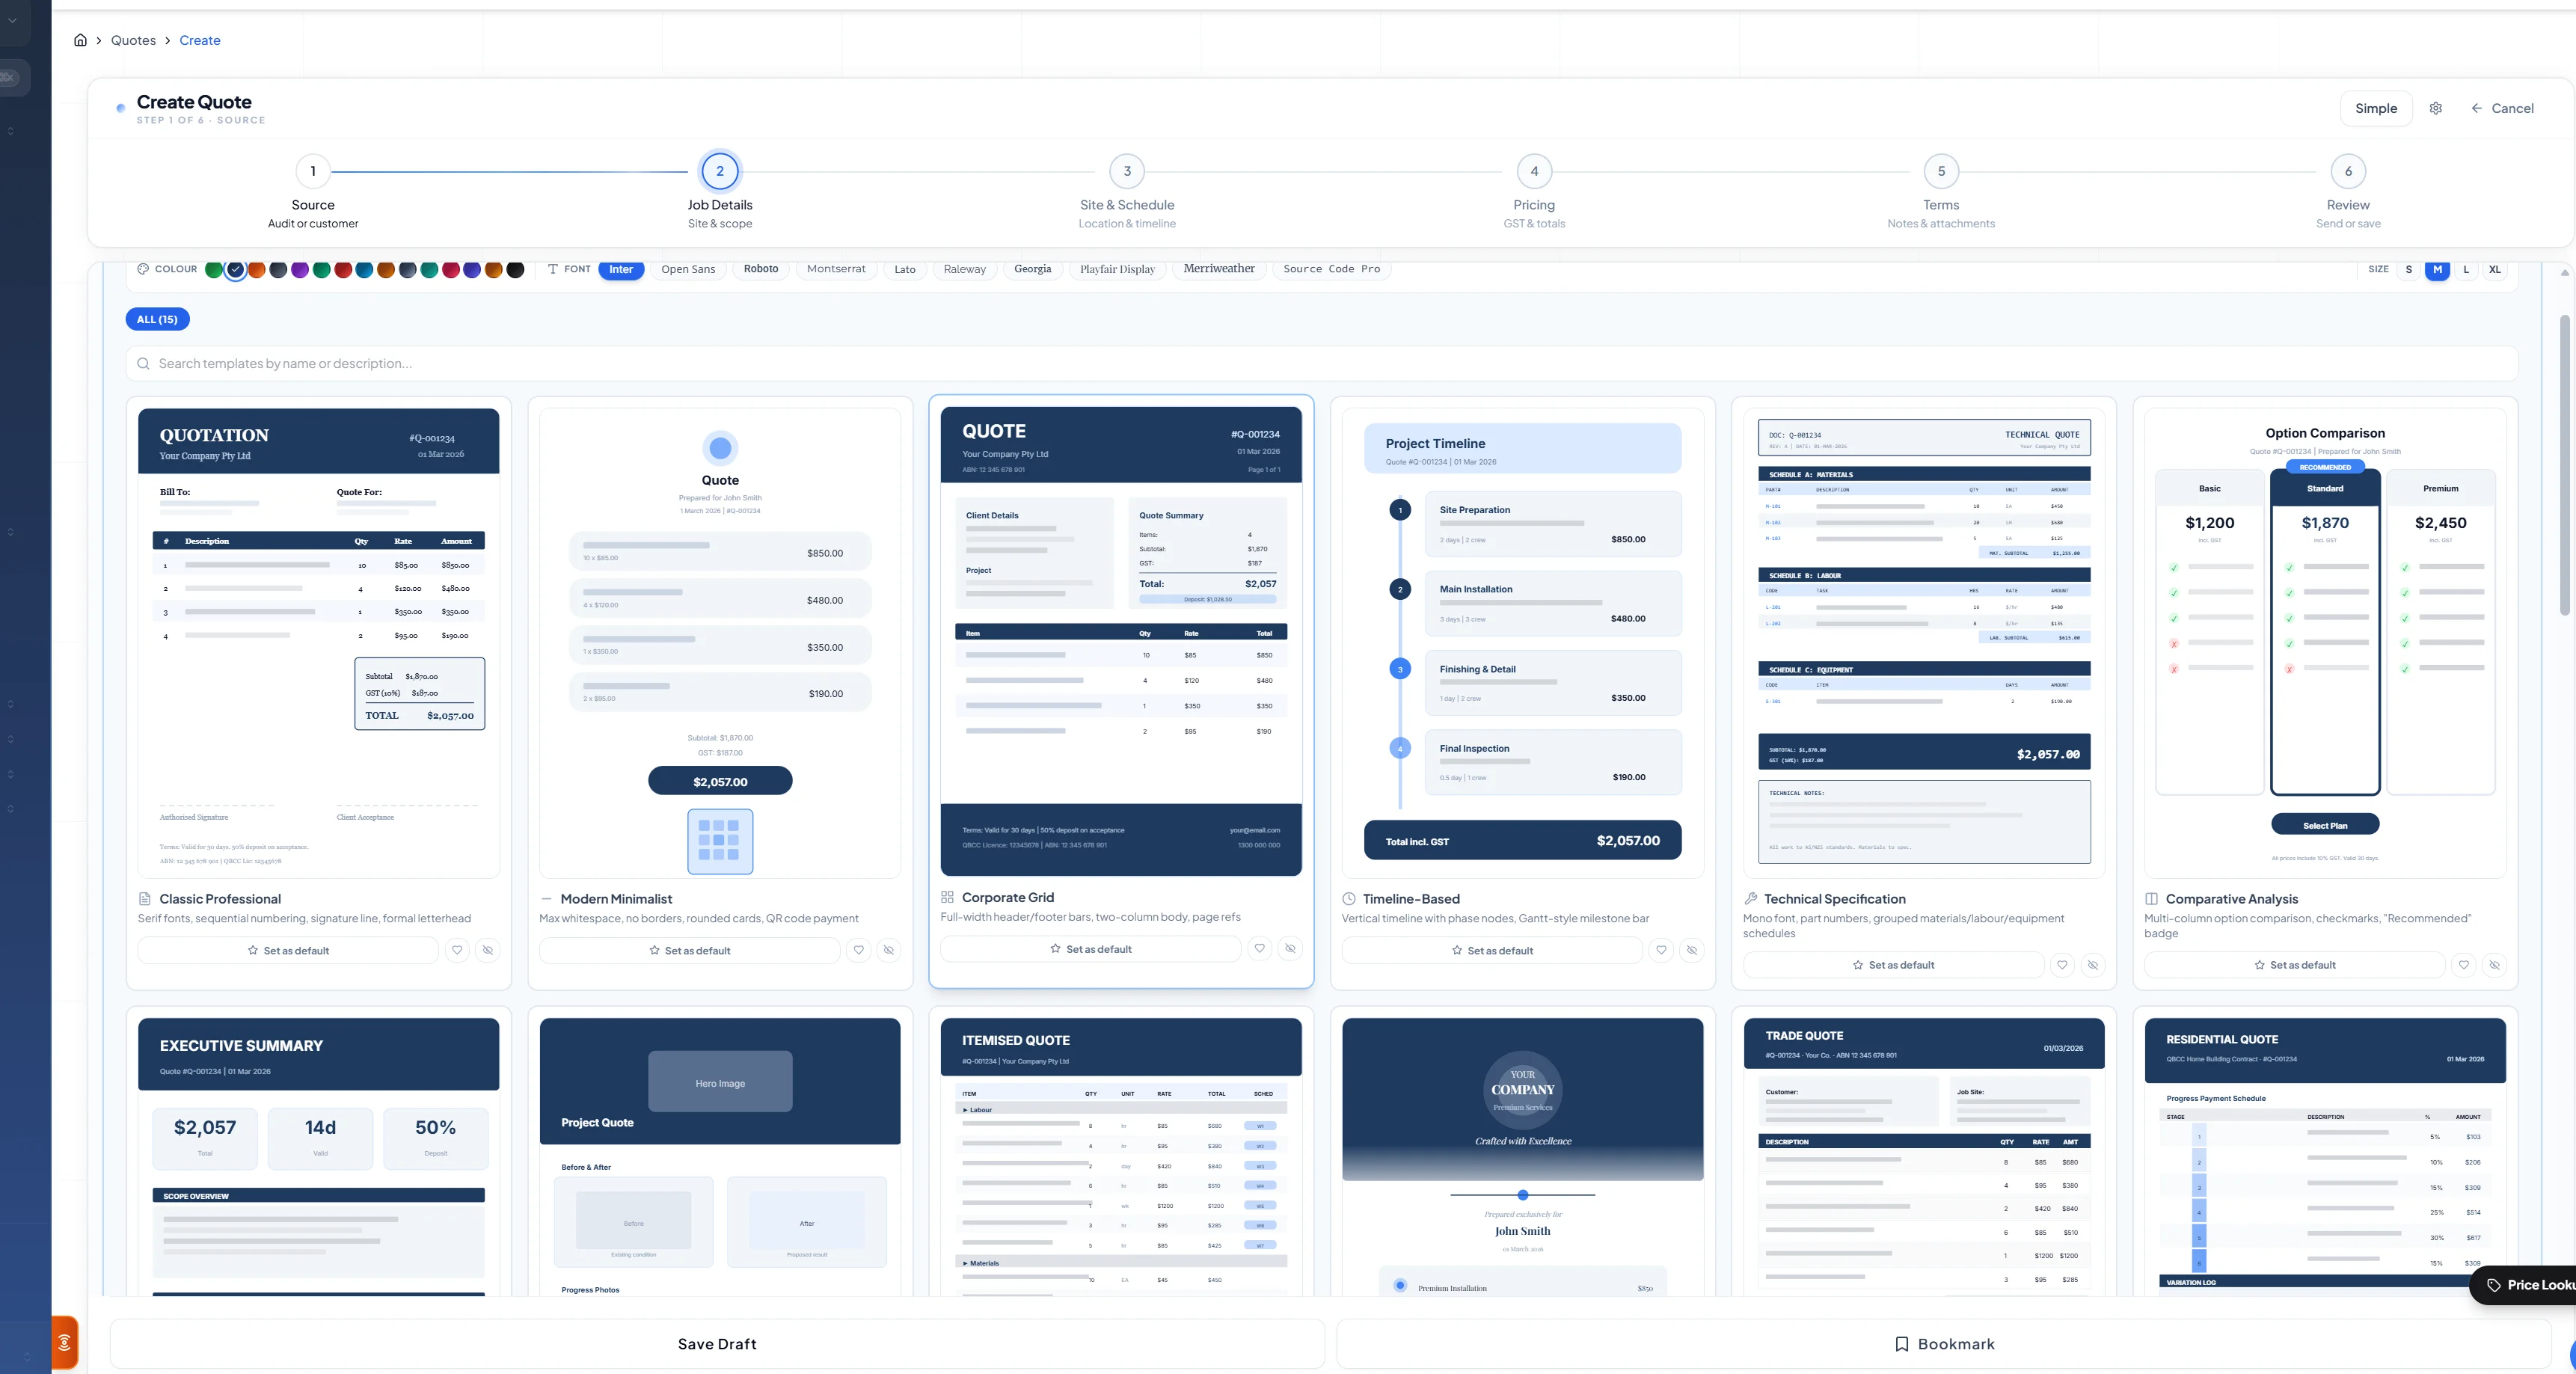The height and width of the screenshot is (1374, 2576).
Task: Select the Residential Quote template thumbnail
Action: point(2325,1156)
